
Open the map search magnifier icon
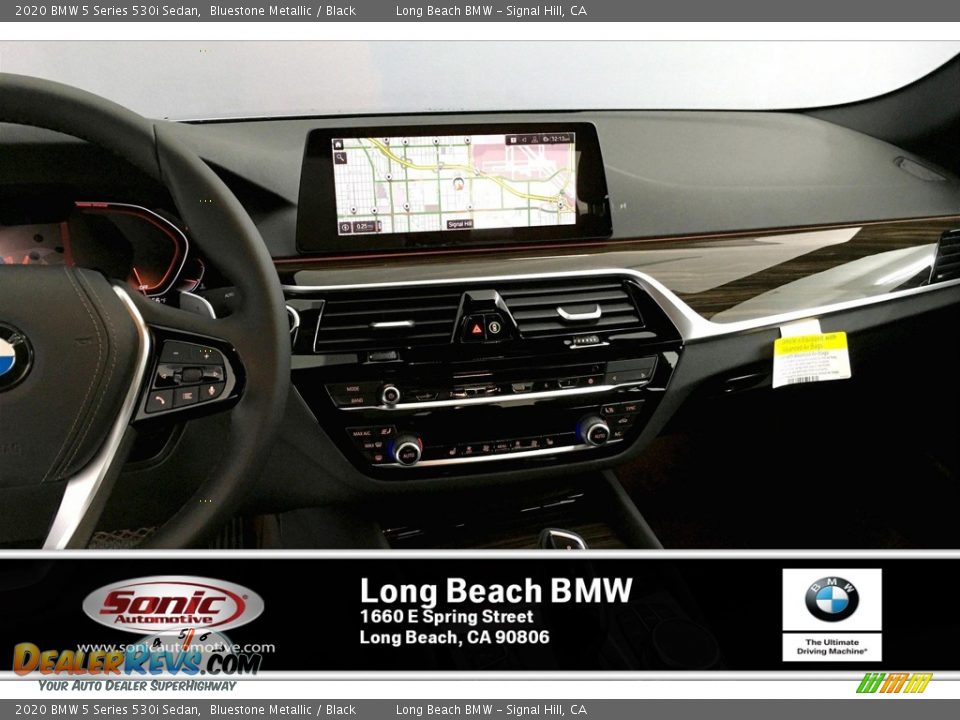(340, 159)
